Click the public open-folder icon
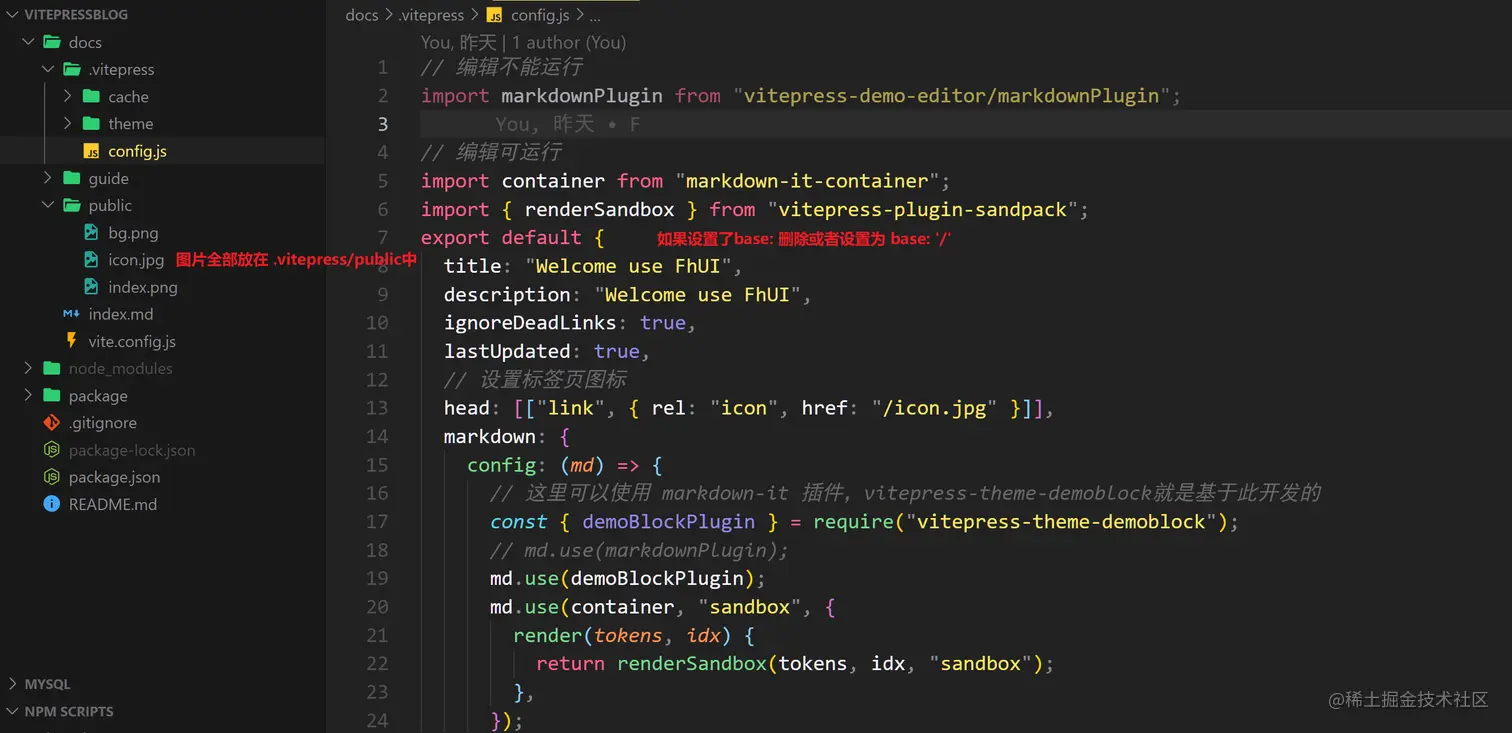Viewport: 1512px width, 733px height. [72, 205]
